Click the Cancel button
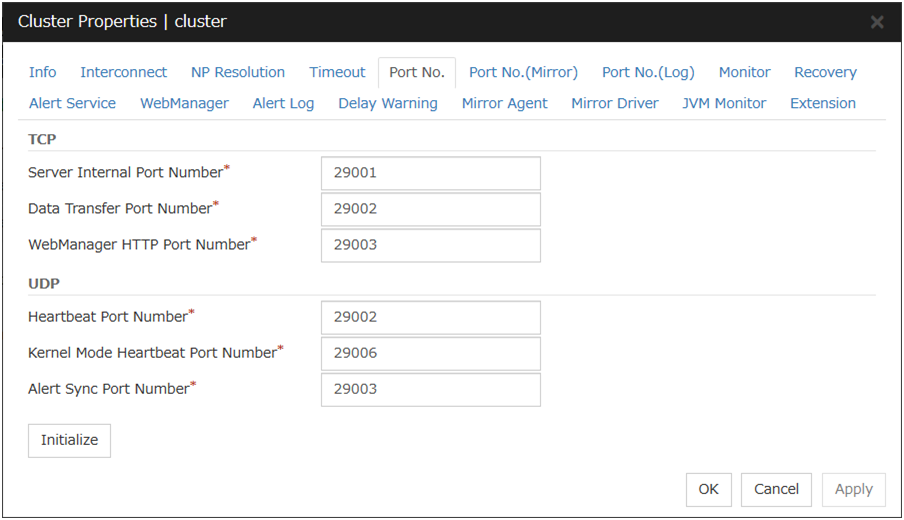 [x=776, y=489]
